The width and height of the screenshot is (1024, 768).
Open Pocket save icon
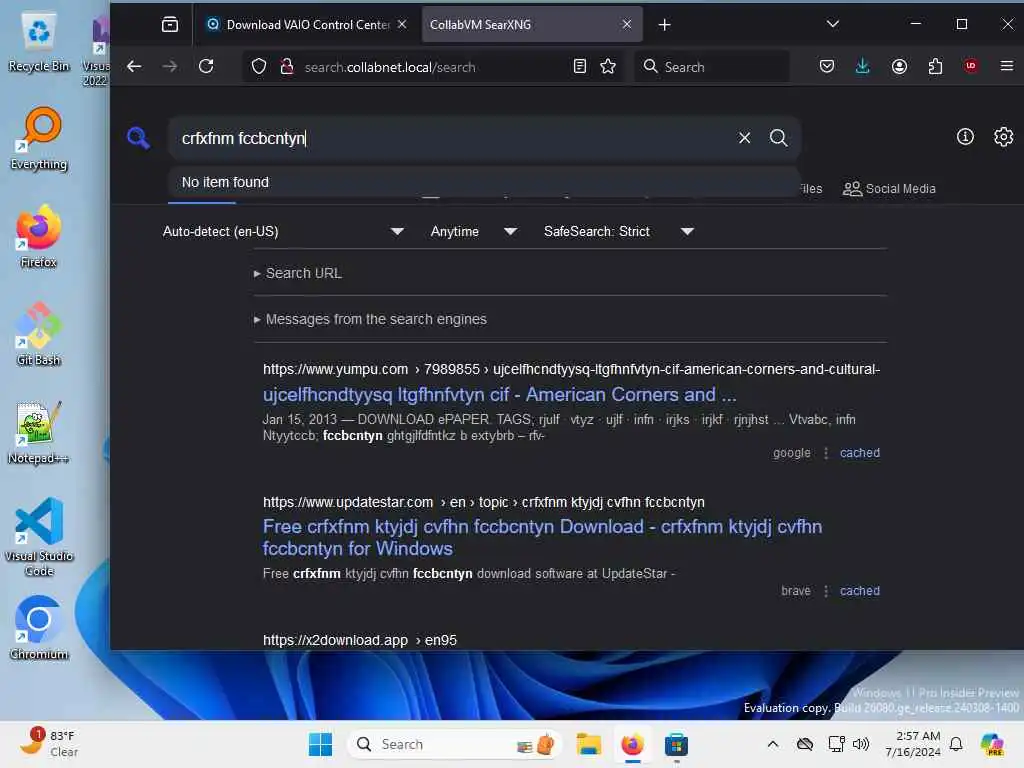coord(827,67)
